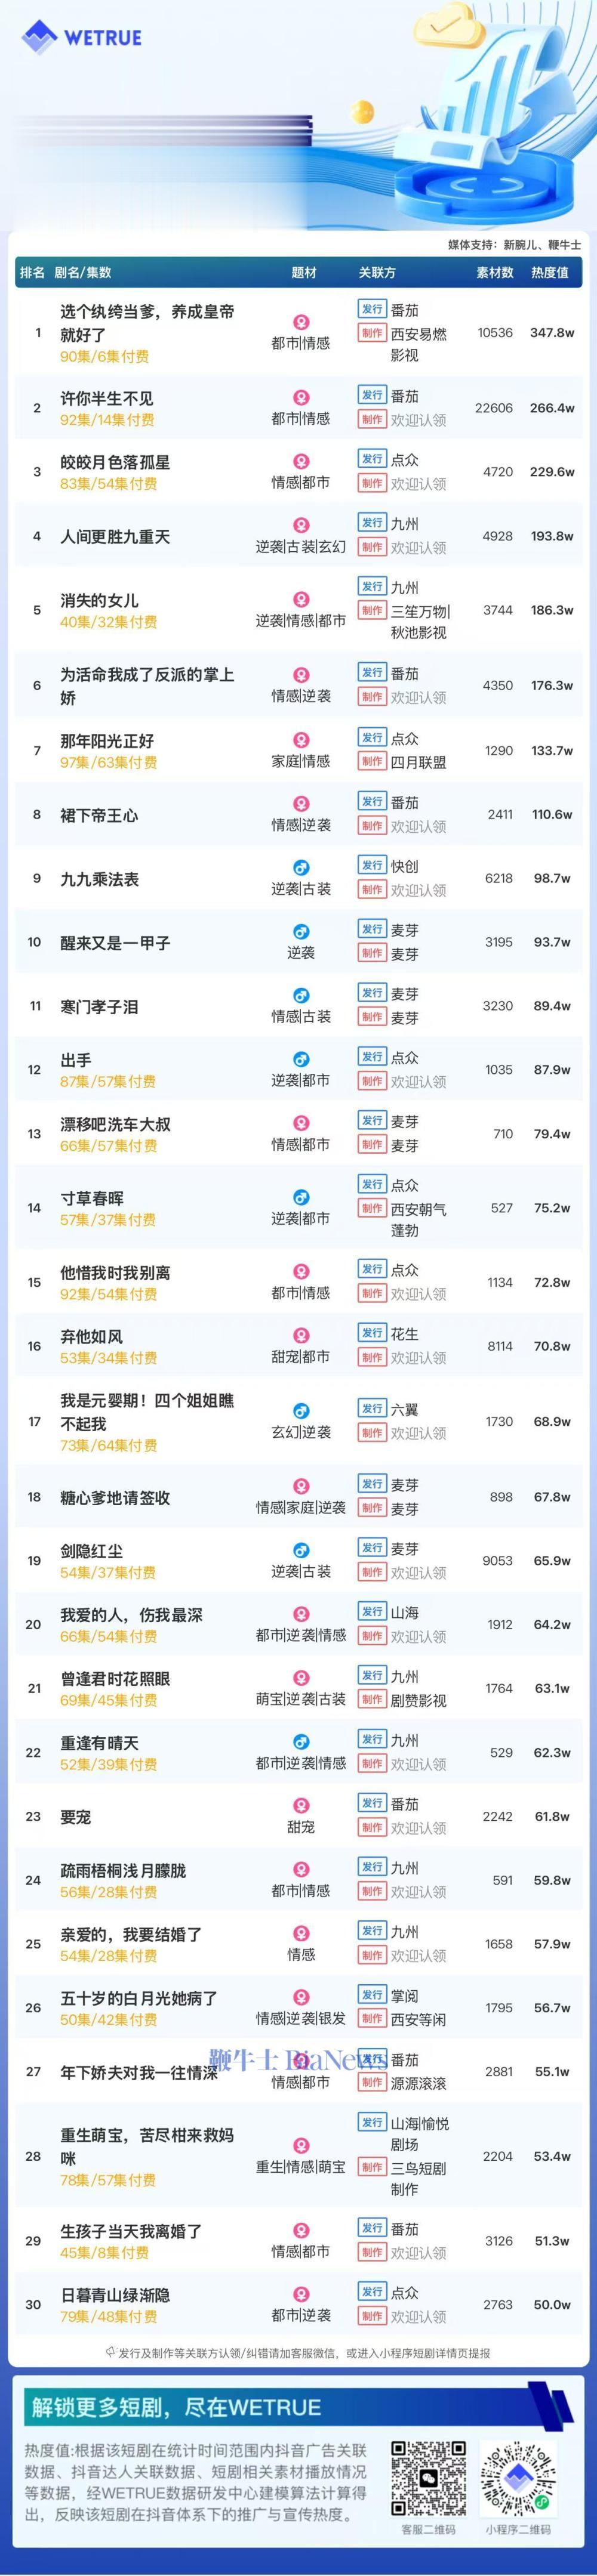Click the mini-program QR code
This screenshot has height=2576, width=597.
518,2479
